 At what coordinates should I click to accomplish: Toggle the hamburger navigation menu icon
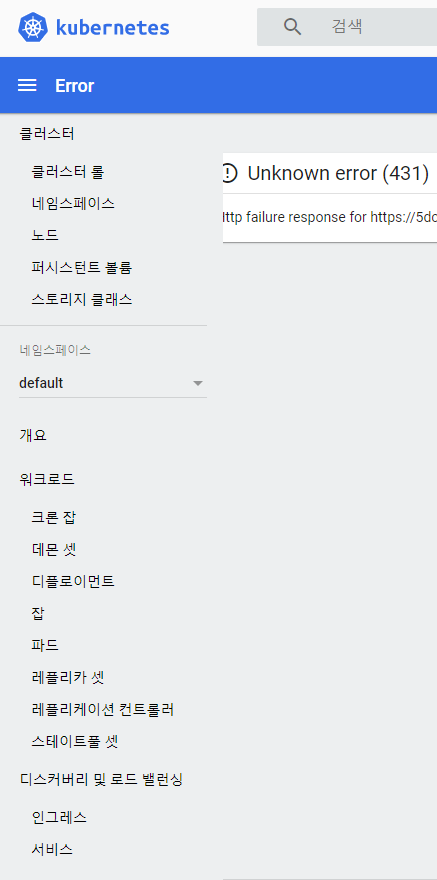27,85
